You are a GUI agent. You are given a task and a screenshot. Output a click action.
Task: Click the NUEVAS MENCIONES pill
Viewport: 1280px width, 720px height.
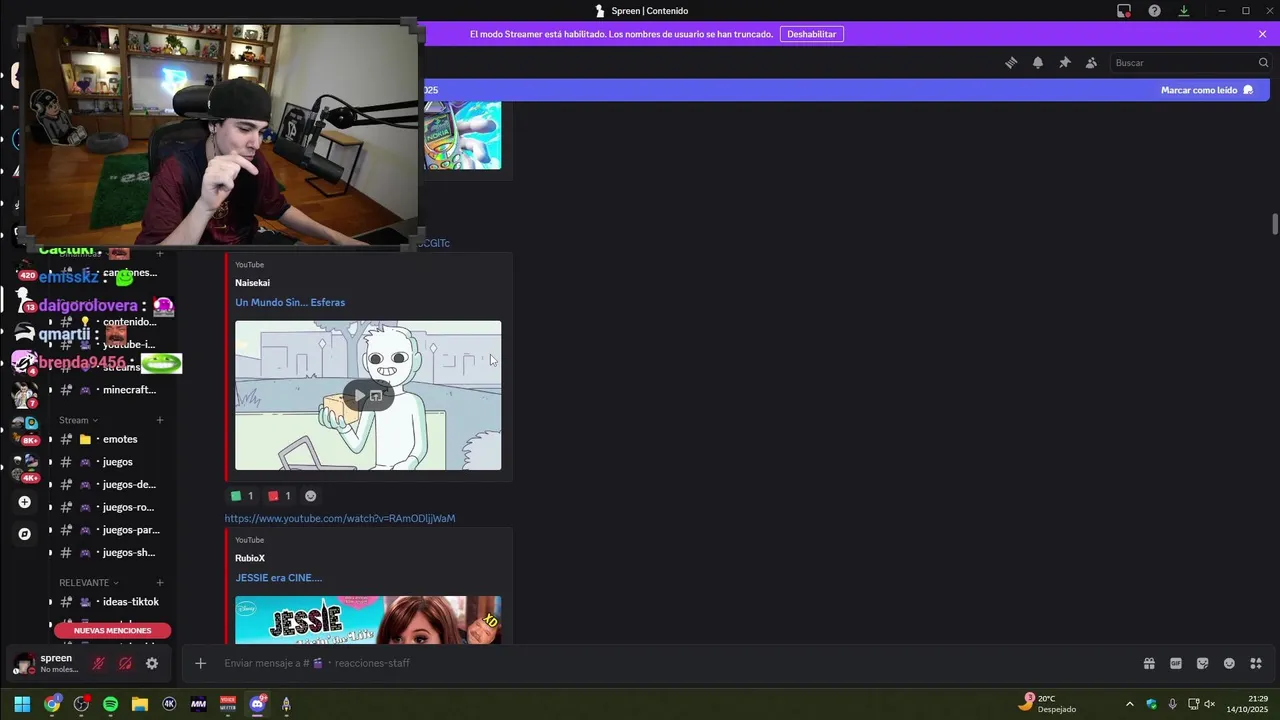click(x=113, y=631)
